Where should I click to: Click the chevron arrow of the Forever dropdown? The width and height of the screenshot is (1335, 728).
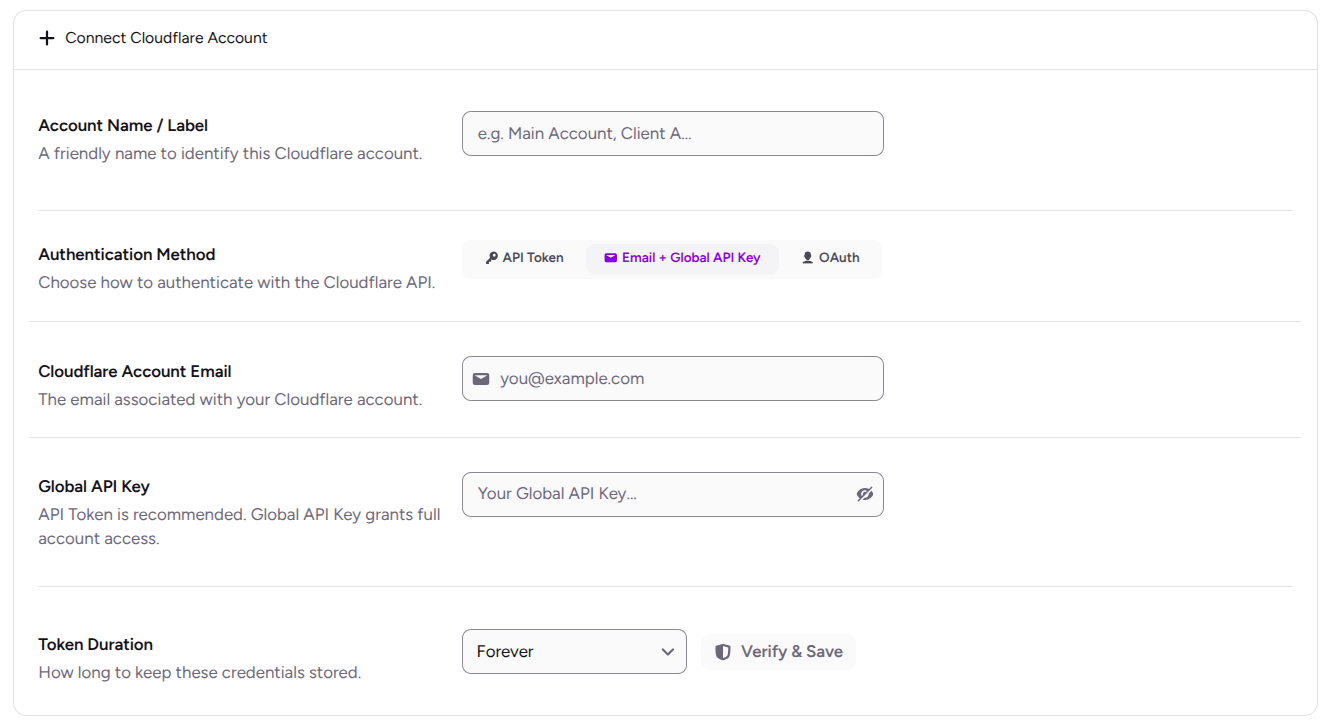tap(668, 652)
